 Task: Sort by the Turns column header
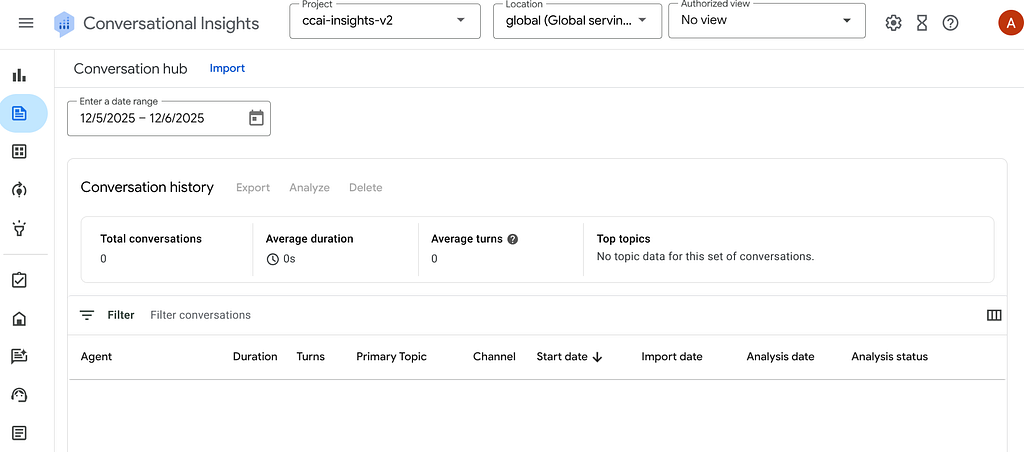click(x=310, y=357)
